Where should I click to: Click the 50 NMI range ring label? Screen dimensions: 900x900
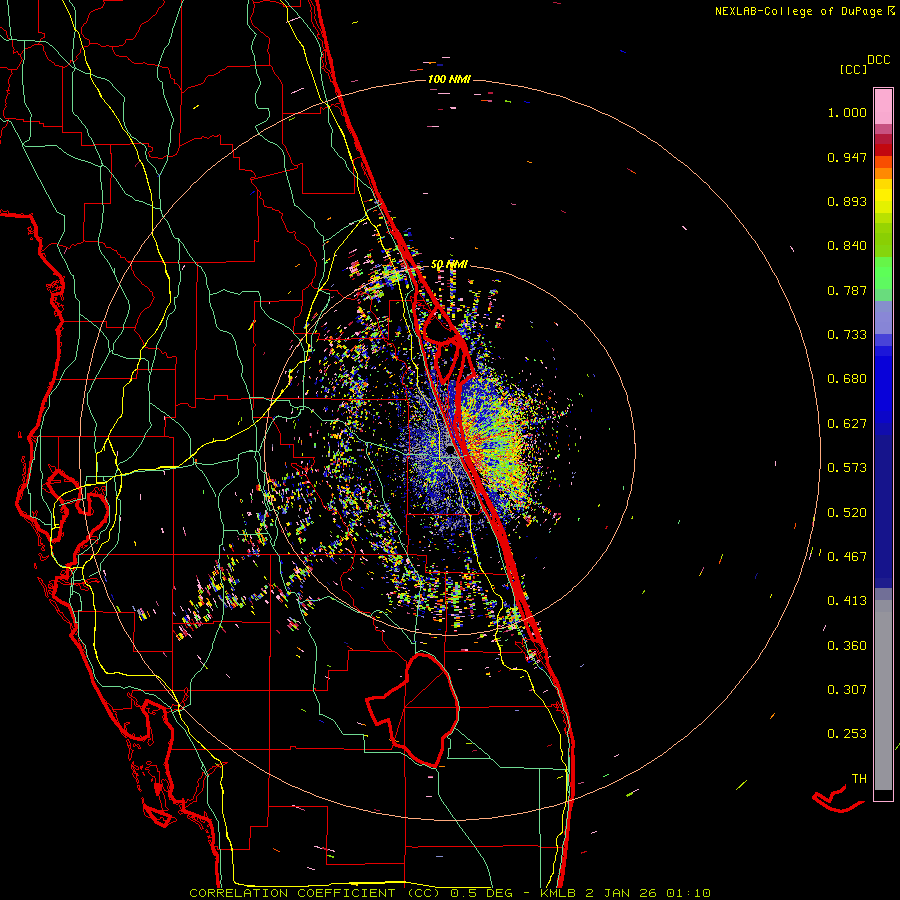(x=449, y=264)
